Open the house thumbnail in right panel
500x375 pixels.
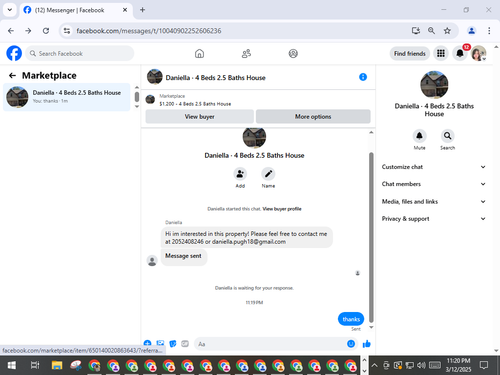(x=434, y=85)
